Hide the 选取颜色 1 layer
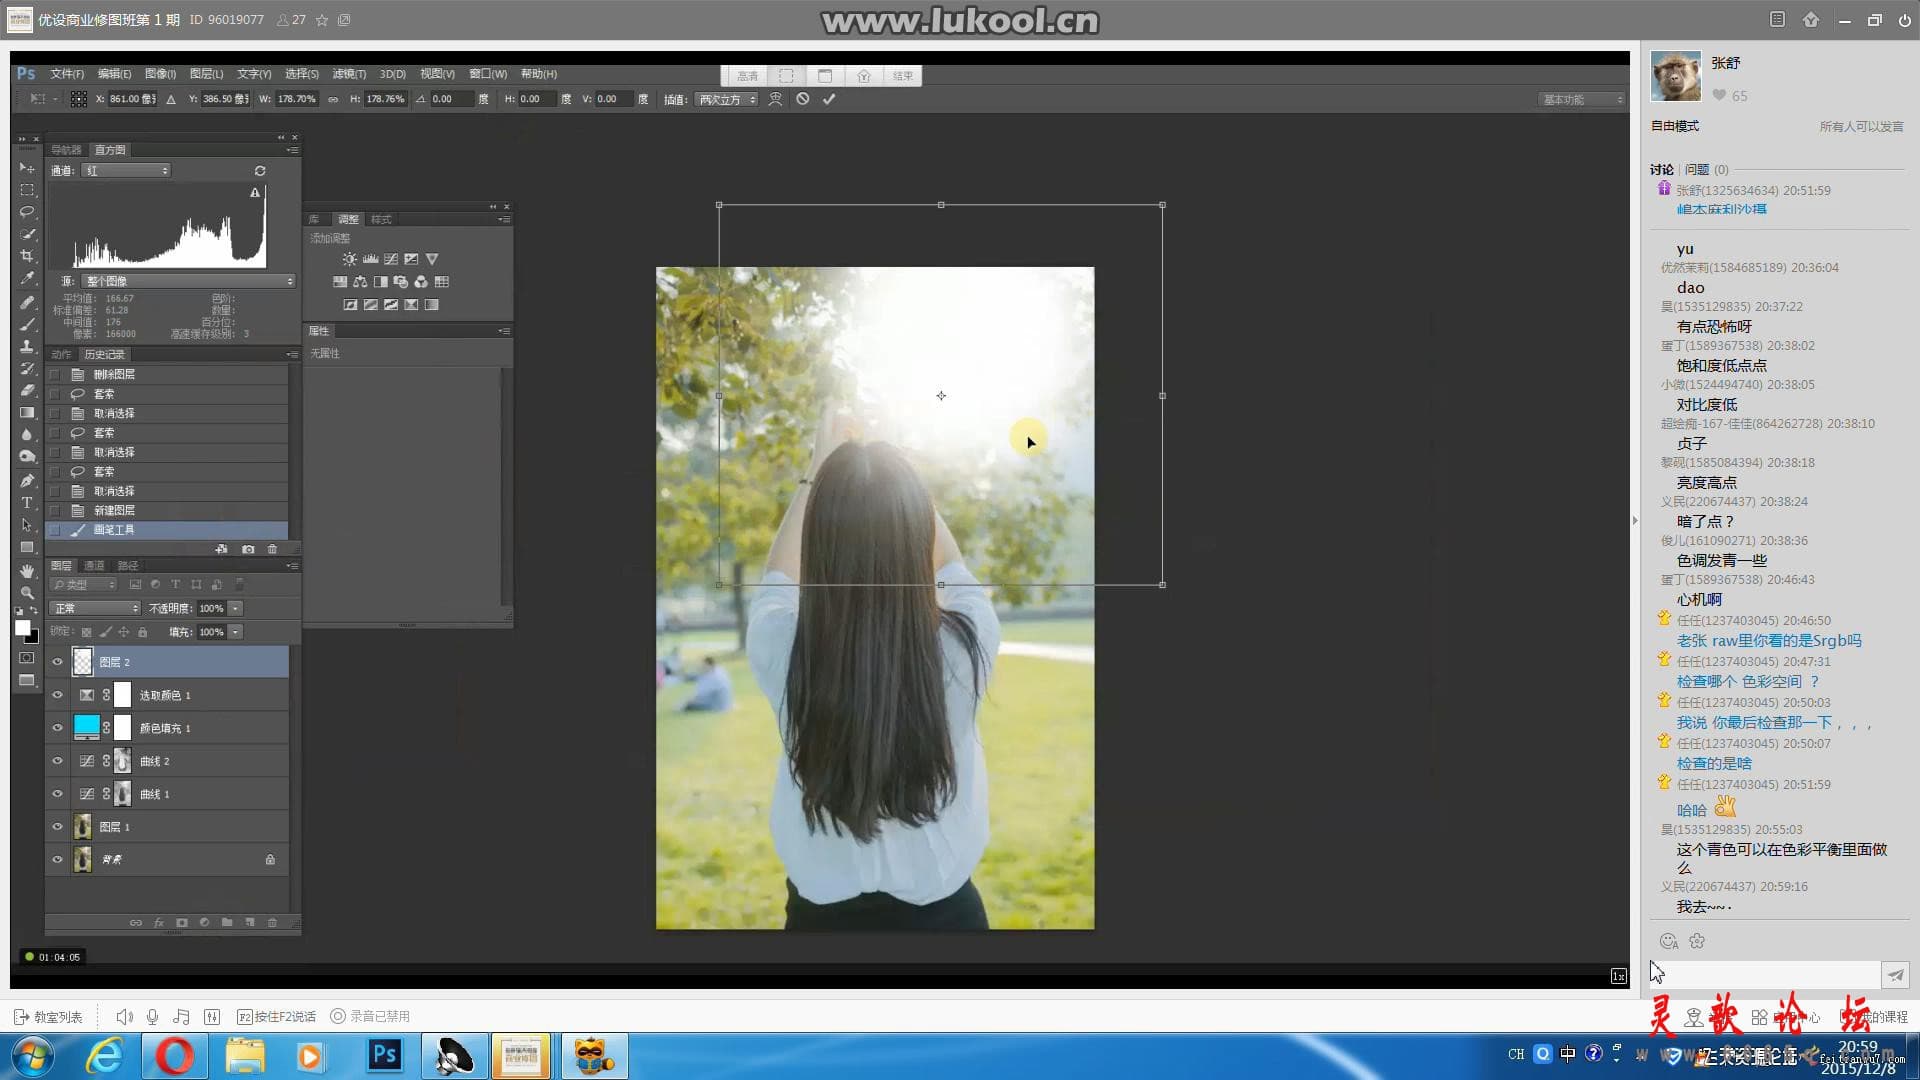1920x1080 pixels. click(x=57, y=695)
